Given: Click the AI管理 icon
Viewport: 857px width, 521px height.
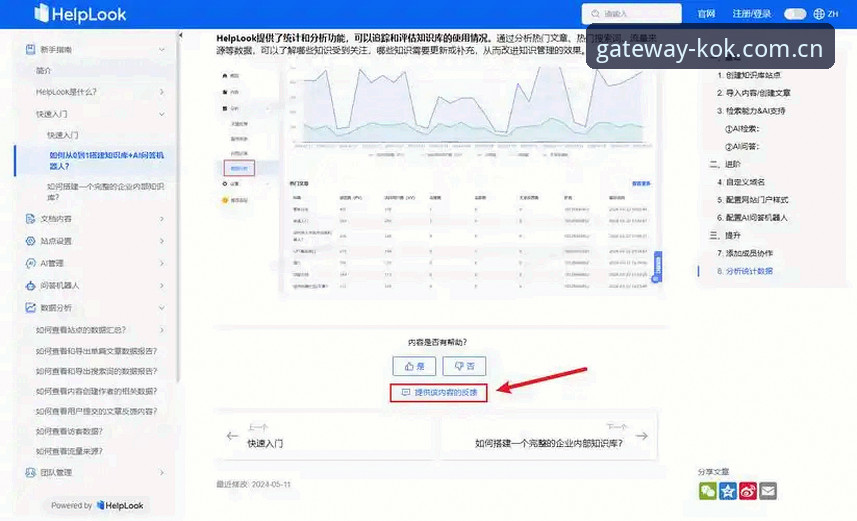Looking at the screenshot, I should click(31, 263).
